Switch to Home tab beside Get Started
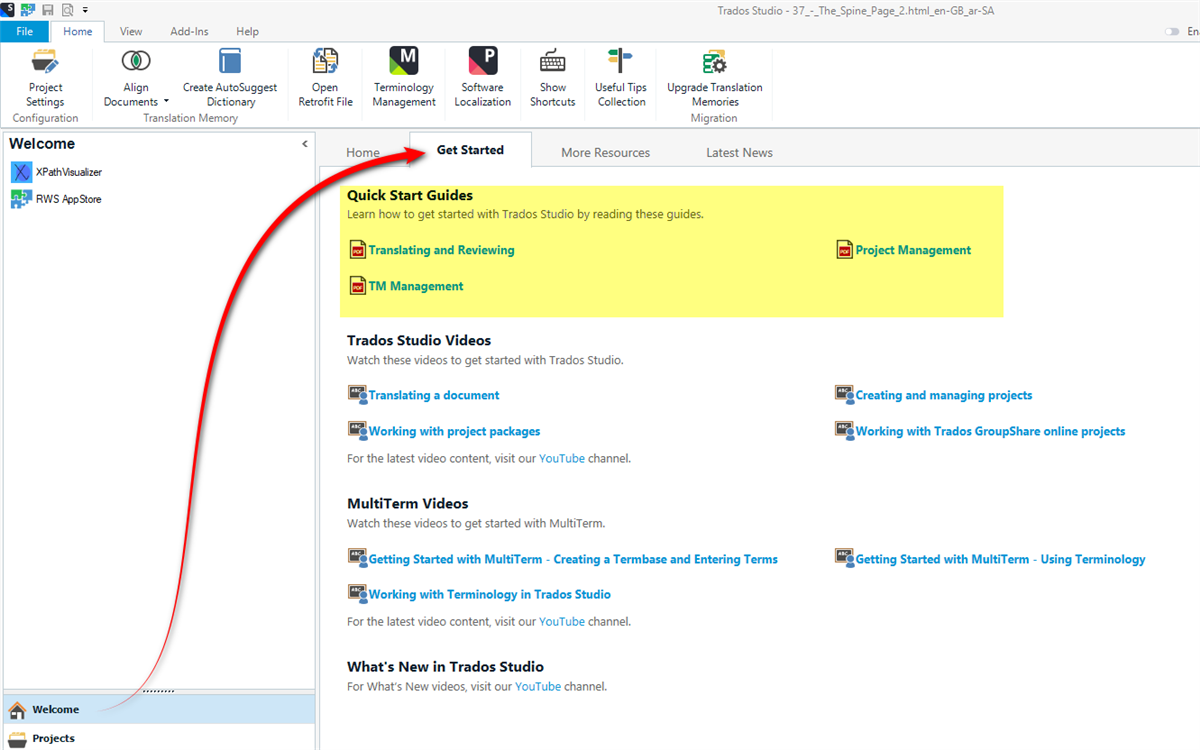The image size is (1200, 750). pos(363,152)
